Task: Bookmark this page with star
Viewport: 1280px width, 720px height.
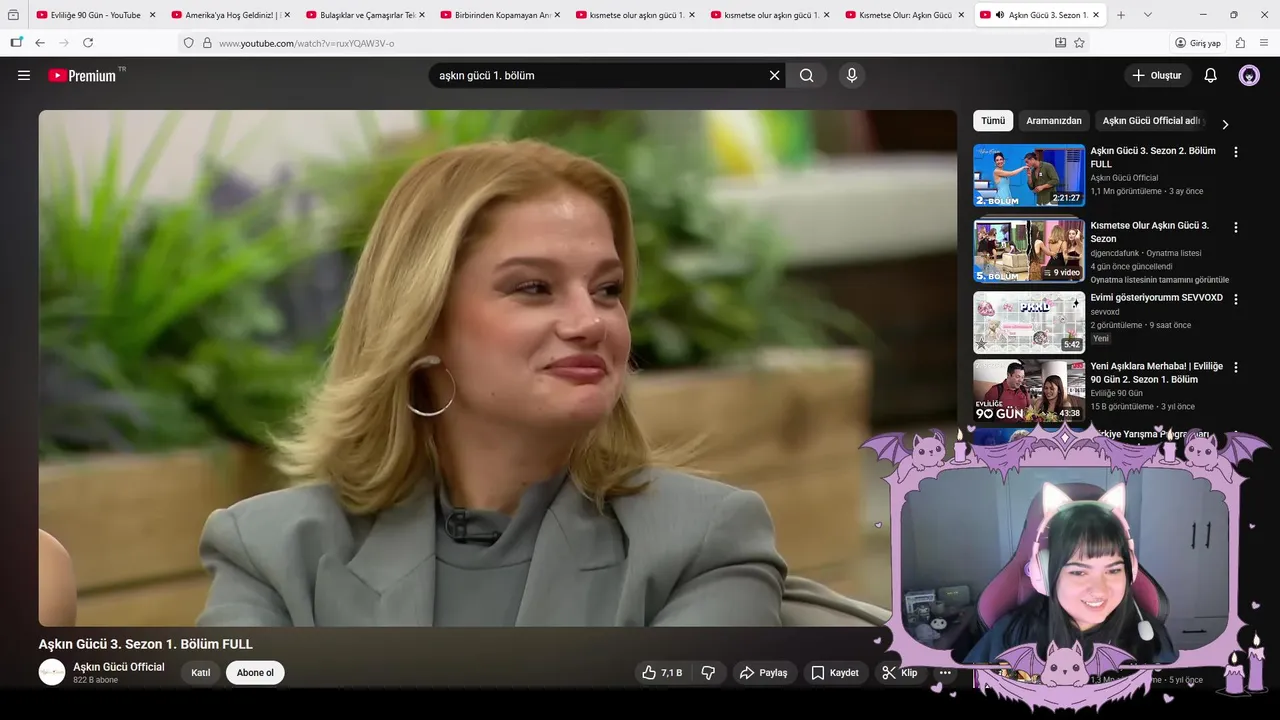Action: pos(1079,43)
